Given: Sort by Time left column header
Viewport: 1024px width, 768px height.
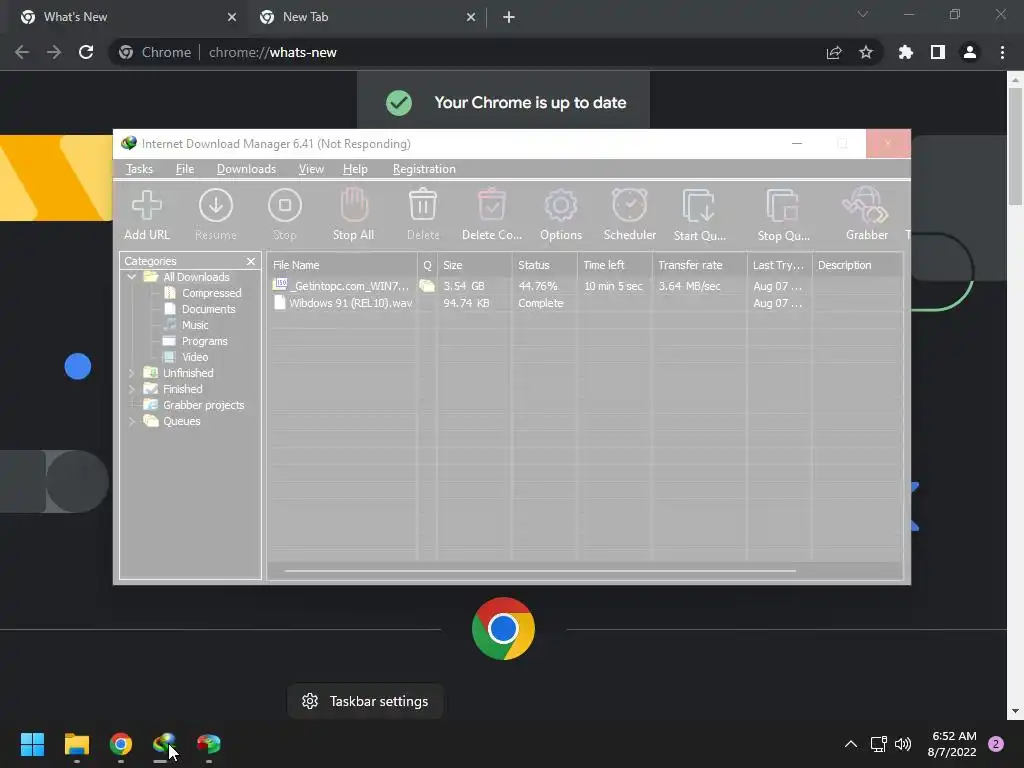Looking at the screenshot, I should pyautogui.click(x=615, y=265).
